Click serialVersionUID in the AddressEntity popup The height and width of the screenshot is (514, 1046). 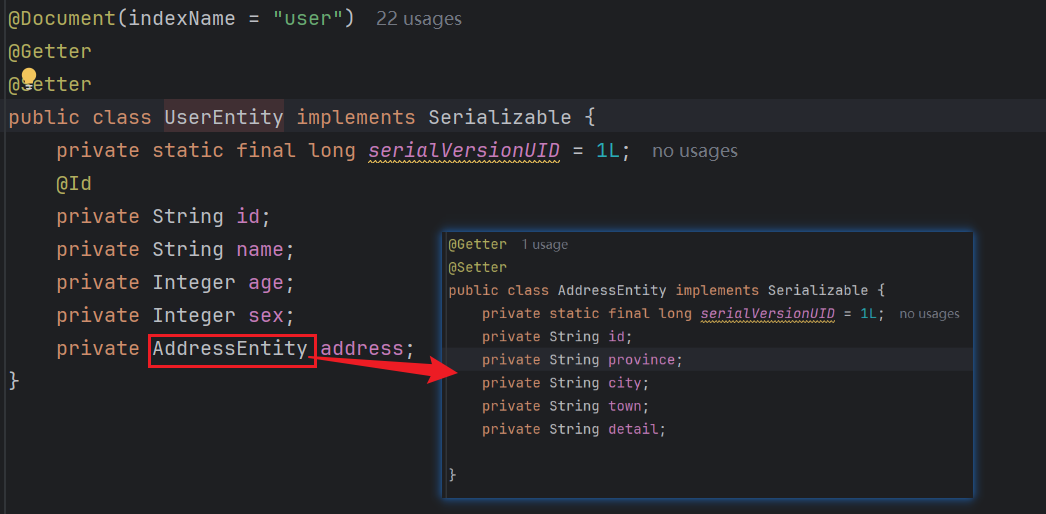point(768,314)
